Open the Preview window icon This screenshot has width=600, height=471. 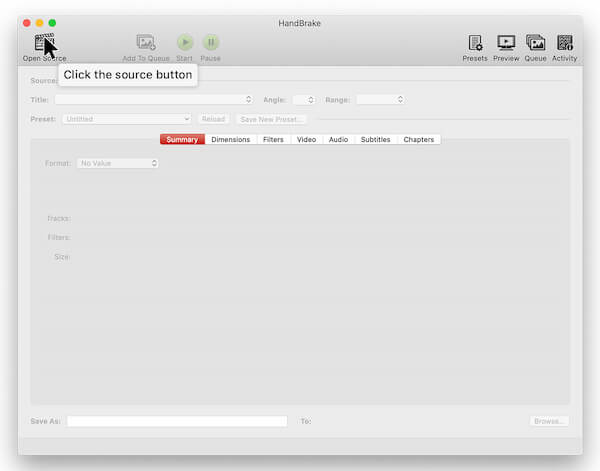506,42
